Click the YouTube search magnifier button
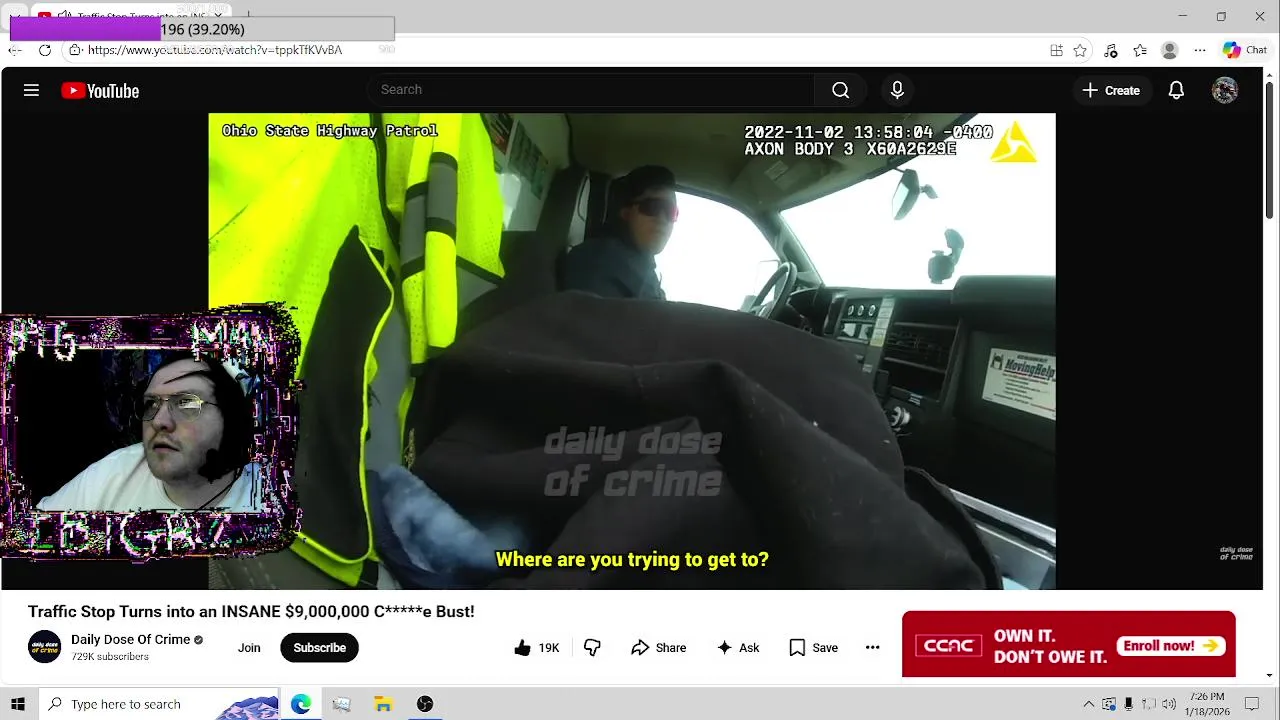The width and height of the screenshot is (1280, 720). pyautogui.click(x=840, y=90)
